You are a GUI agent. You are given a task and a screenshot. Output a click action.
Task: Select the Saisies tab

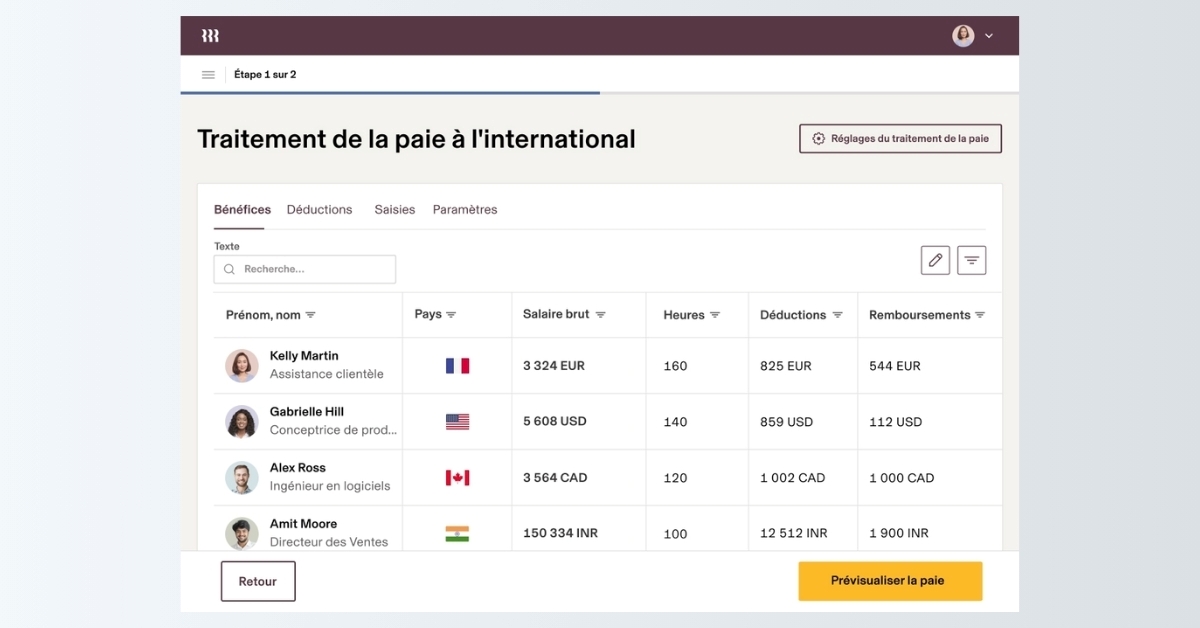394,210
